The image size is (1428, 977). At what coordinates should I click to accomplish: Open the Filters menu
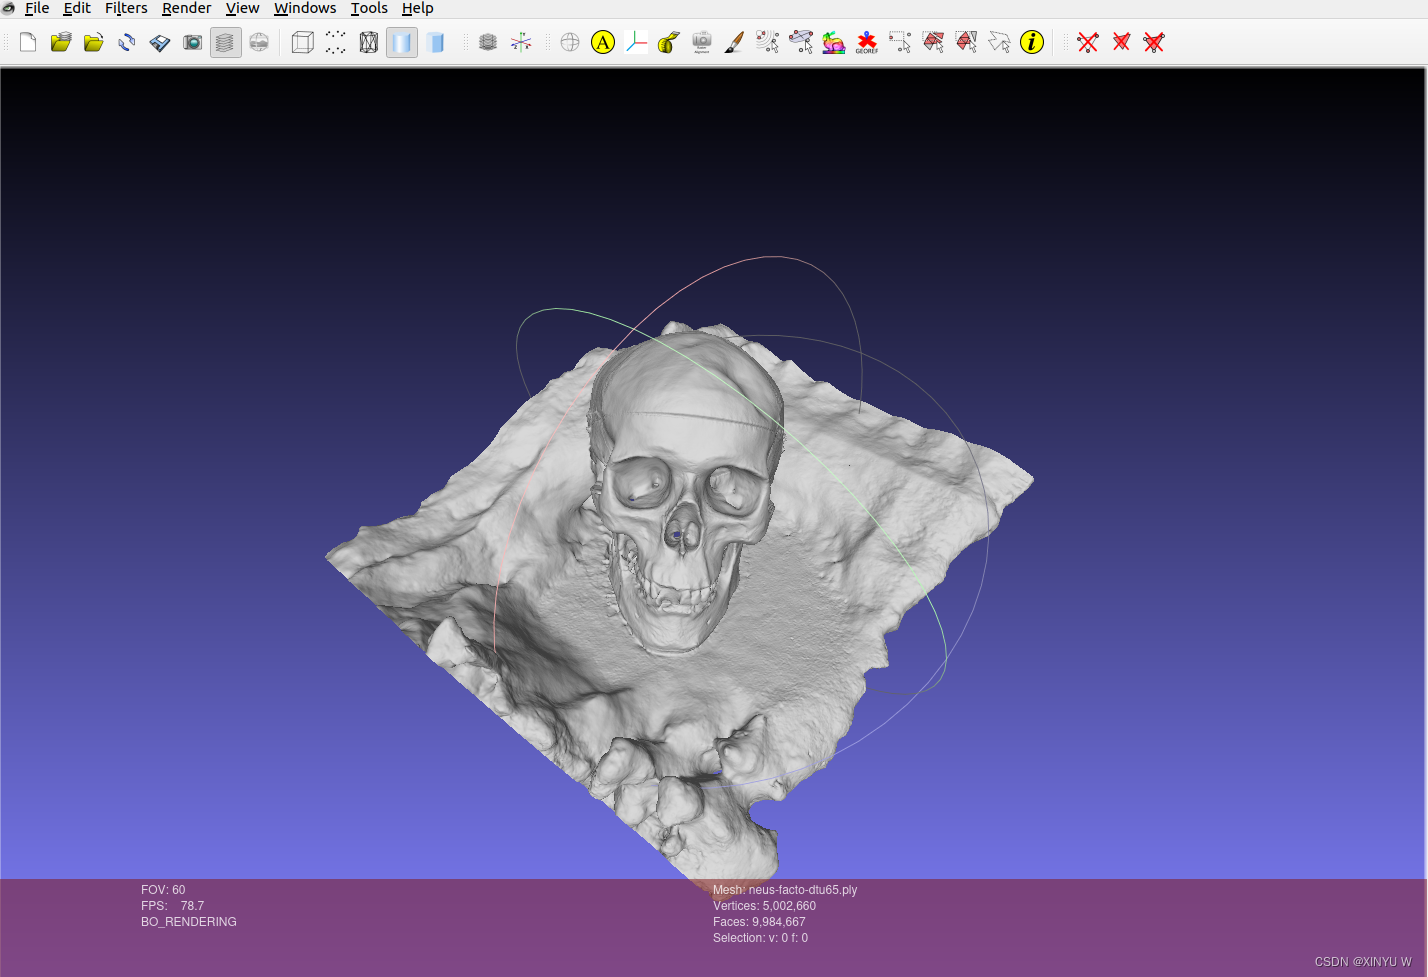click(126, 8)
